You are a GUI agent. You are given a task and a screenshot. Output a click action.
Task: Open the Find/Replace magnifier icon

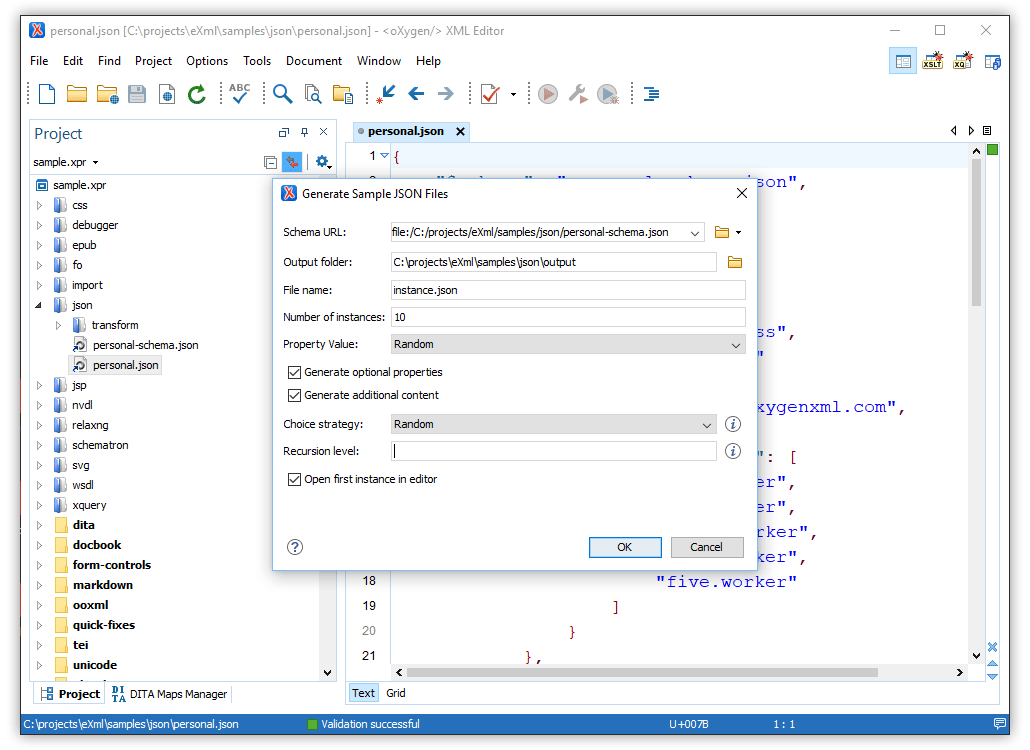[282, 94]
